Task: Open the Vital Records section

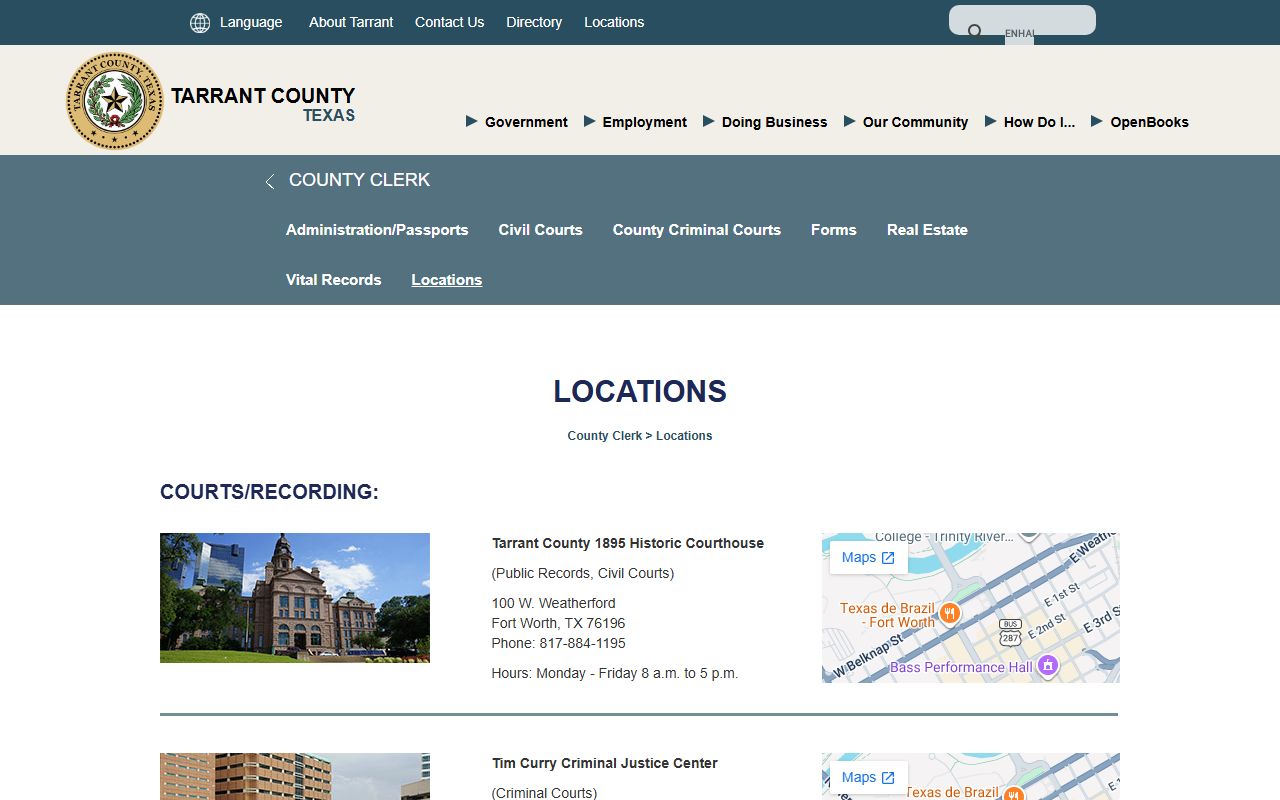Action: pos(334,280)
